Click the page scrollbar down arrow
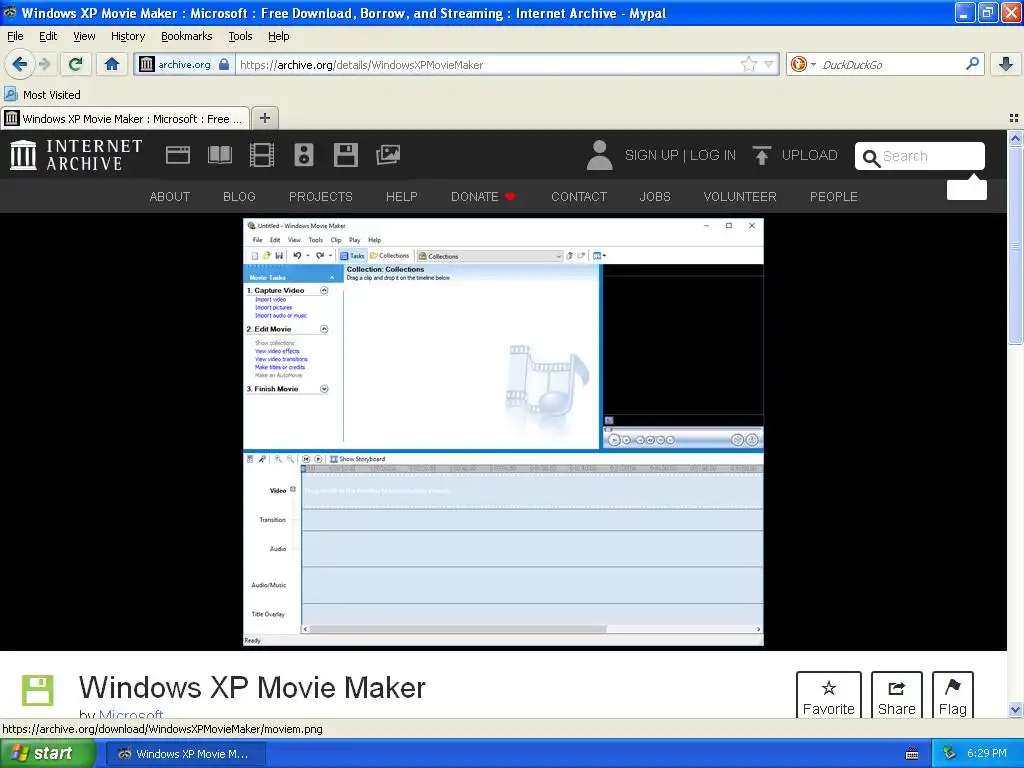The image size is (1024, 768). (1015, 710)
